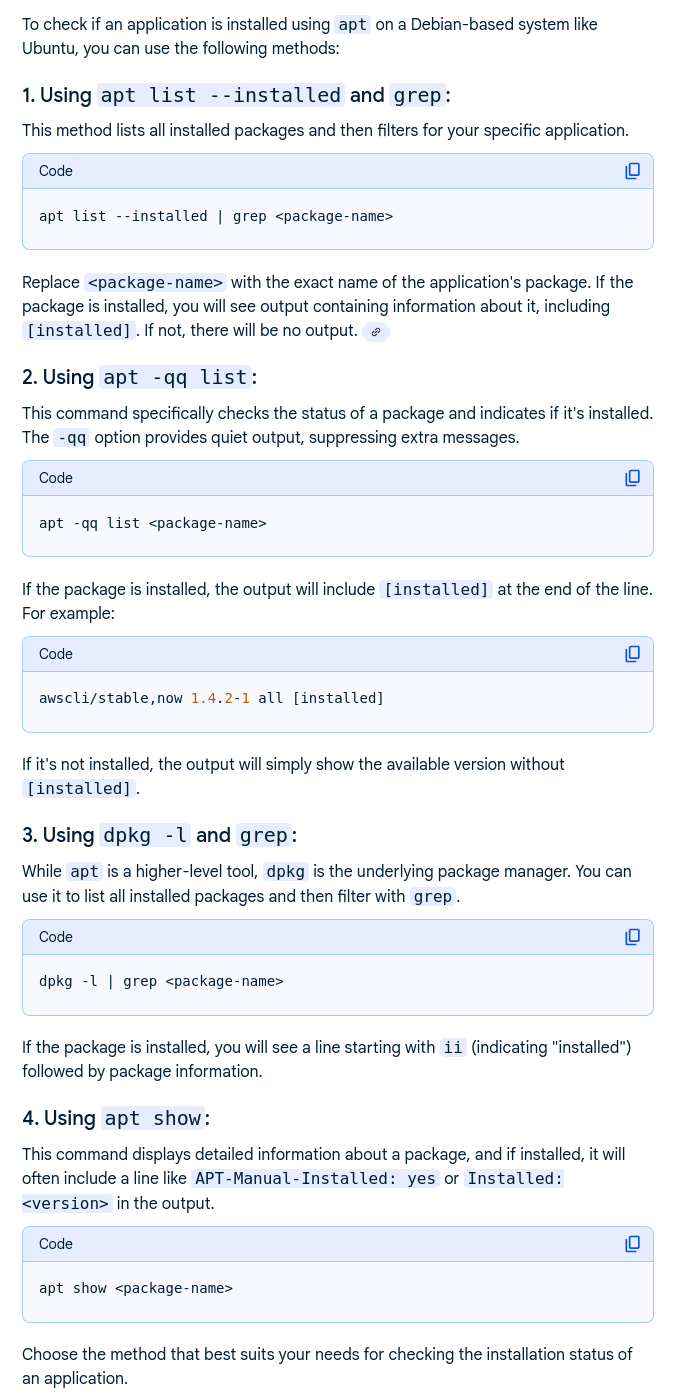Screen dimensions: 679x1393
Task: Click heading "2. Using apt -qq list"
Action: [140, 377]
